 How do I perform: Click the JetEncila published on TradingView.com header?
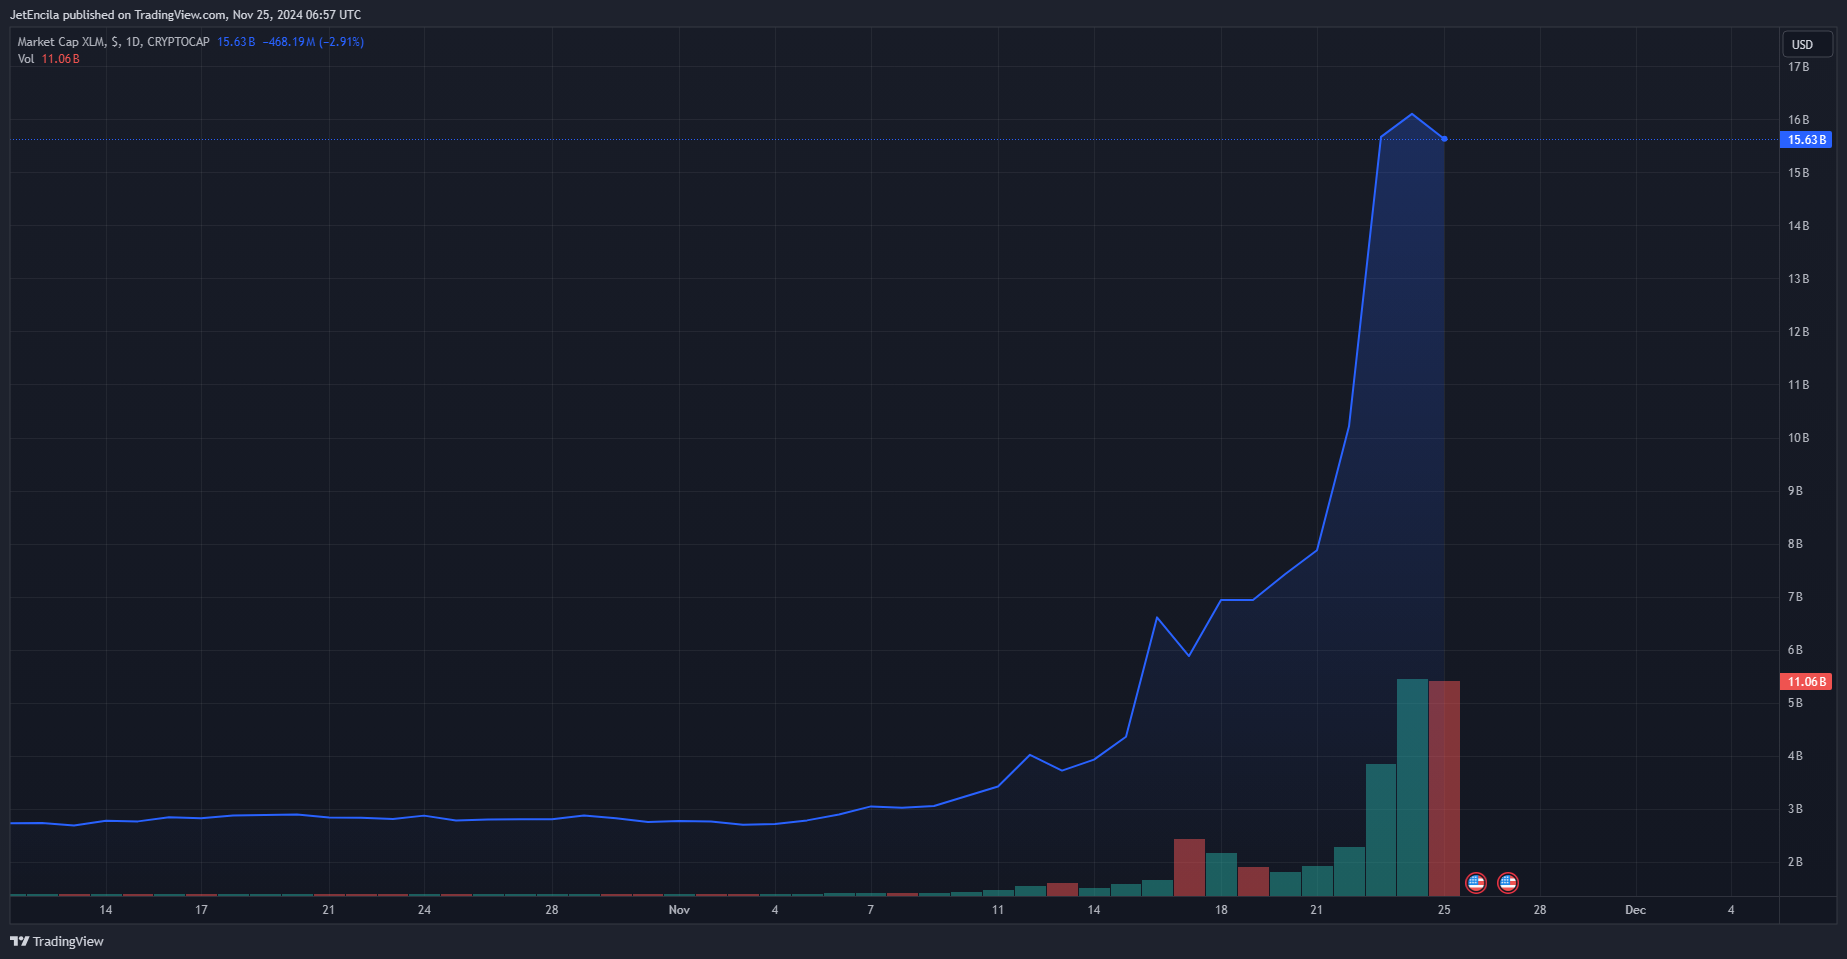(x=185, y=15)
